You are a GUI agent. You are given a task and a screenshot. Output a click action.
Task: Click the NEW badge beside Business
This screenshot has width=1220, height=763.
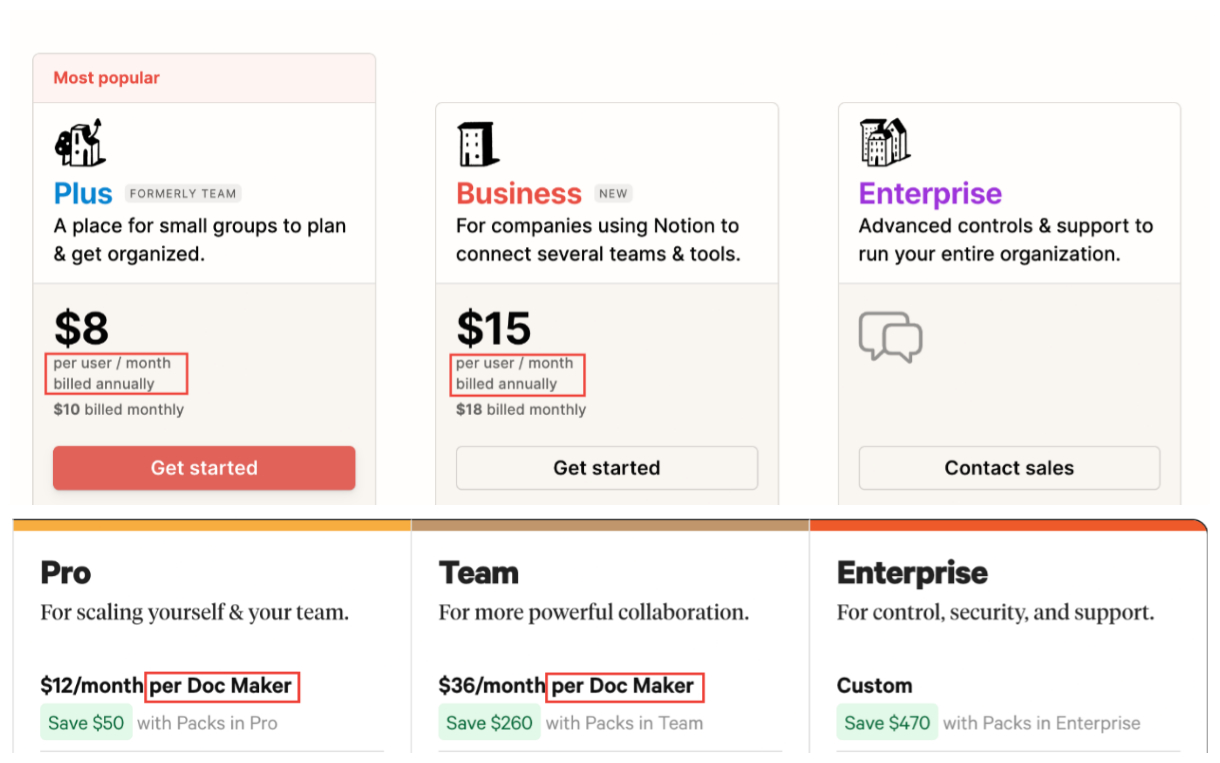(614, 194)
